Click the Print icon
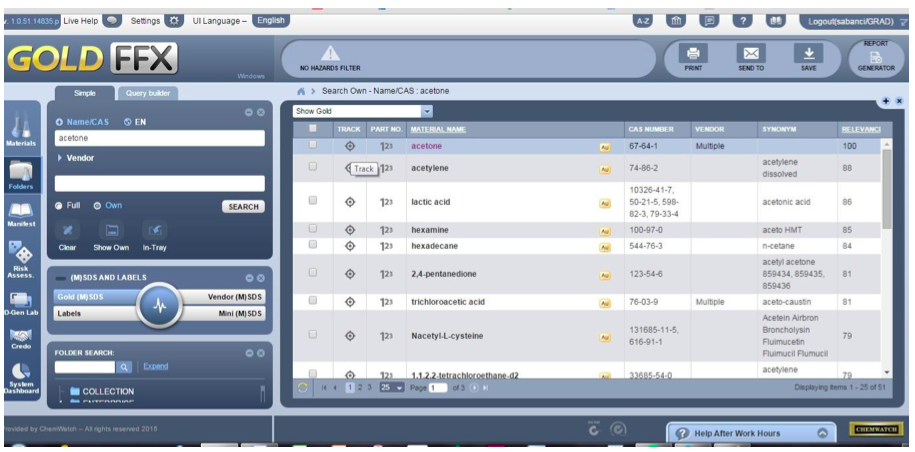Image resolution: width=915 pixels, height=452 pixels. coord(693,54)
